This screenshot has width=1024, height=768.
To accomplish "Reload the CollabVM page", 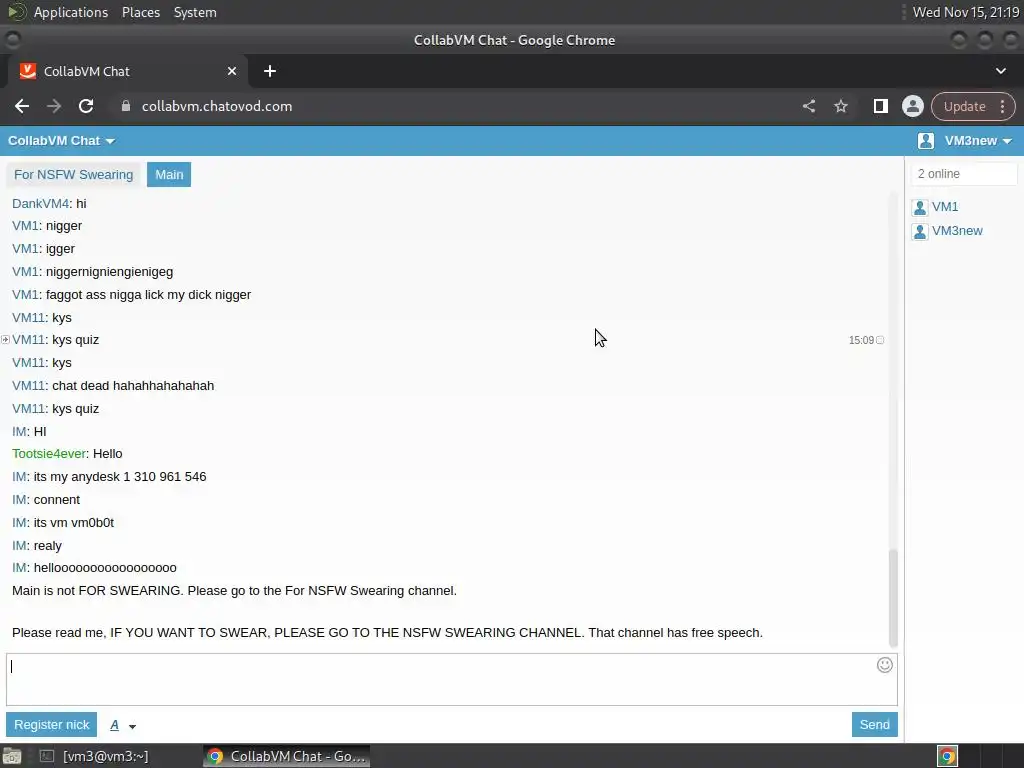I will [x=86, y=106].
